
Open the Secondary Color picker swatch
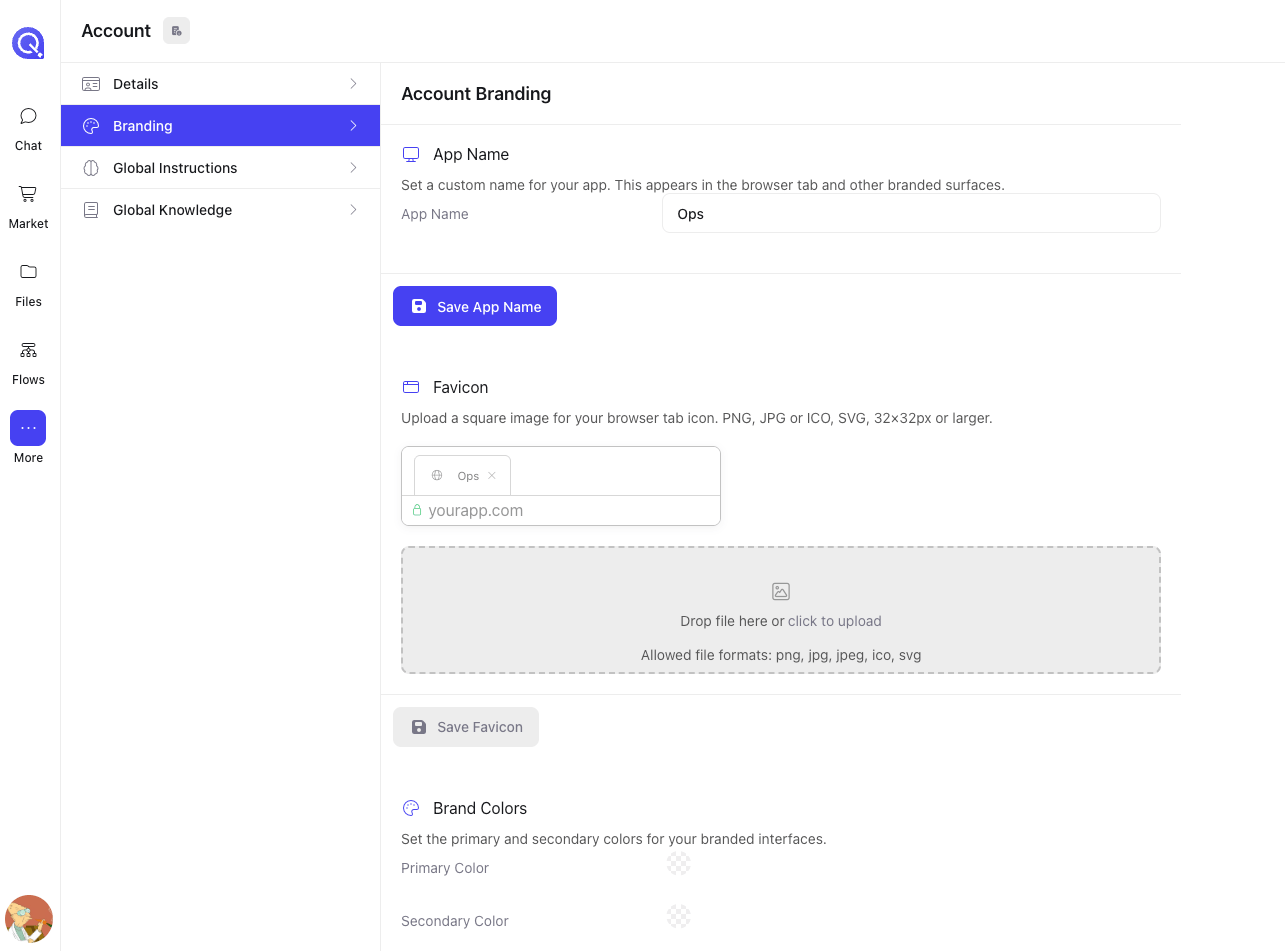[x=679, y=916]
